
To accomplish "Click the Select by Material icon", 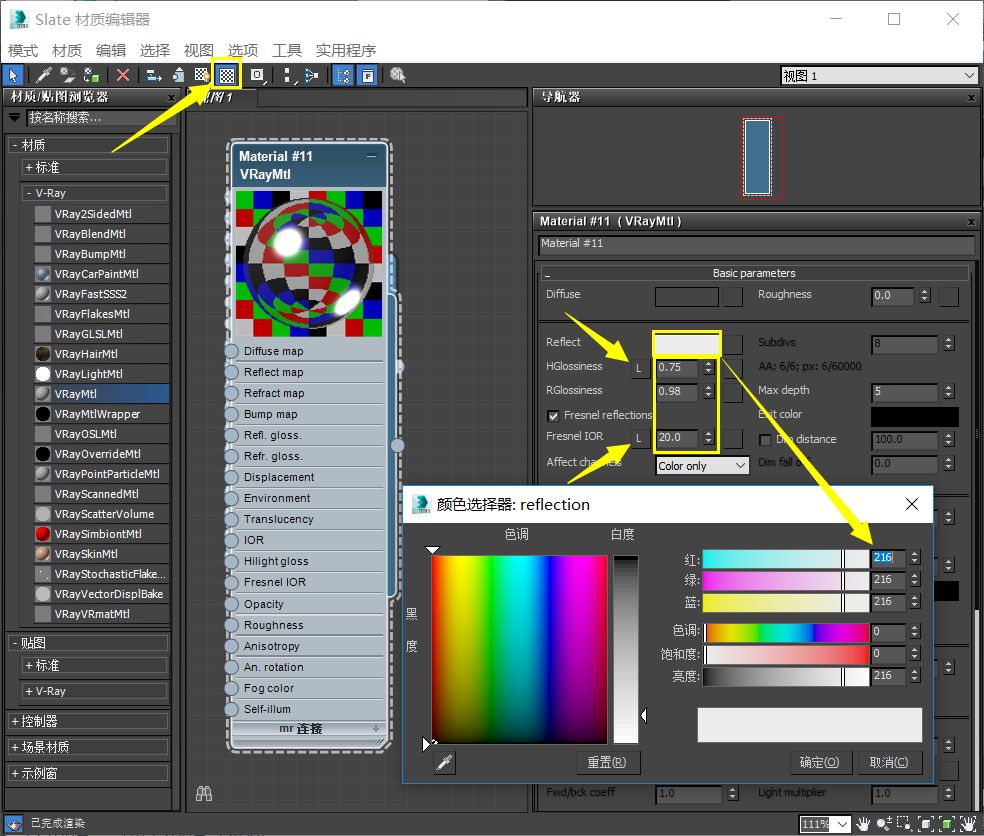I will coord(398,76).
